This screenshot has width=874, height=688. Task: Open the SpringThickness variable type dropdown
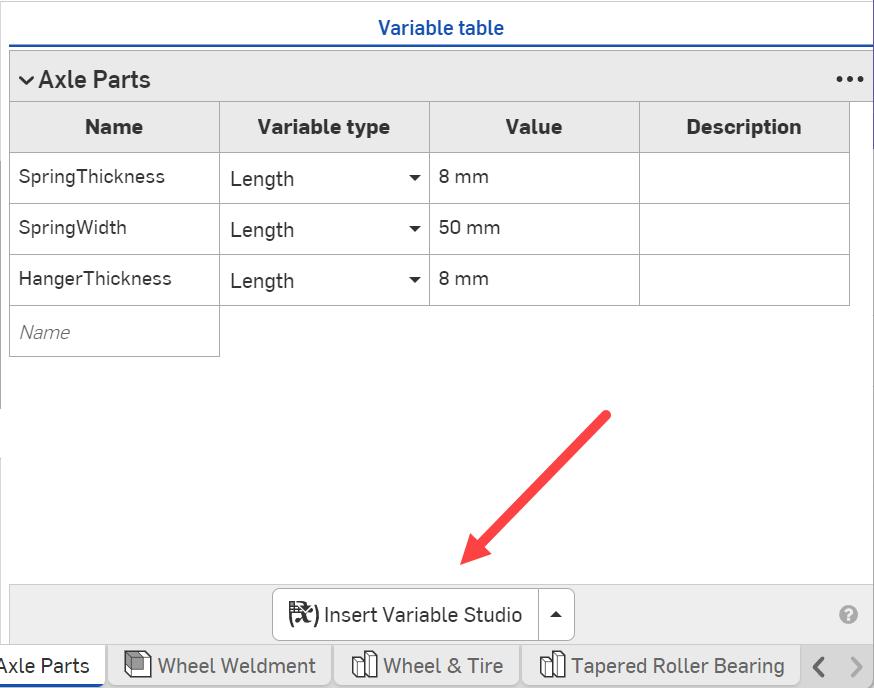click(x=414, y=178)
